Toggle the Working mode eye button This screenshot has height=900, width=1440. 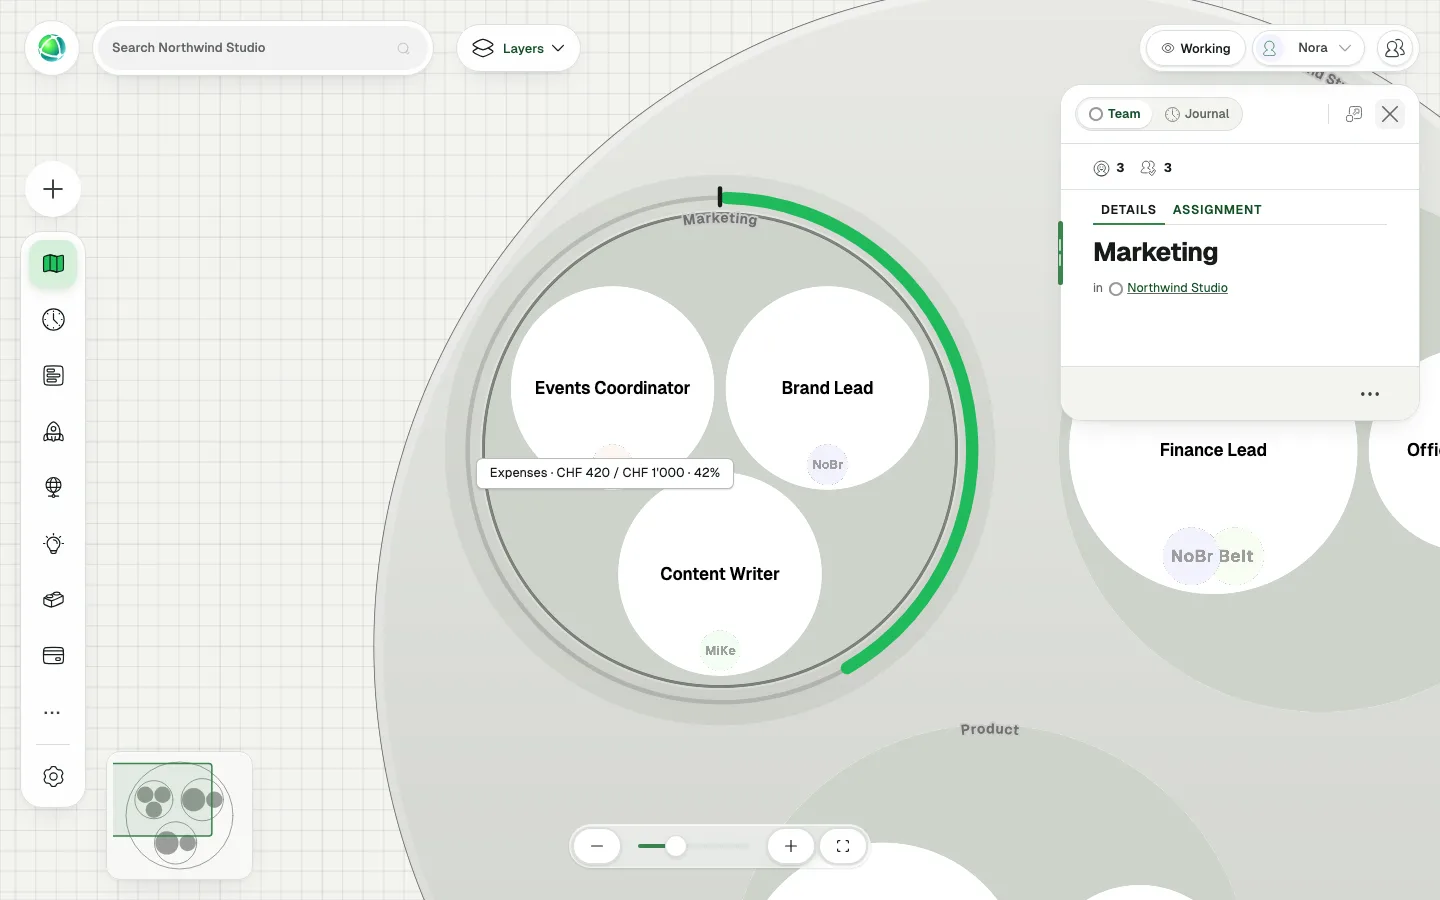(1195, 48)
